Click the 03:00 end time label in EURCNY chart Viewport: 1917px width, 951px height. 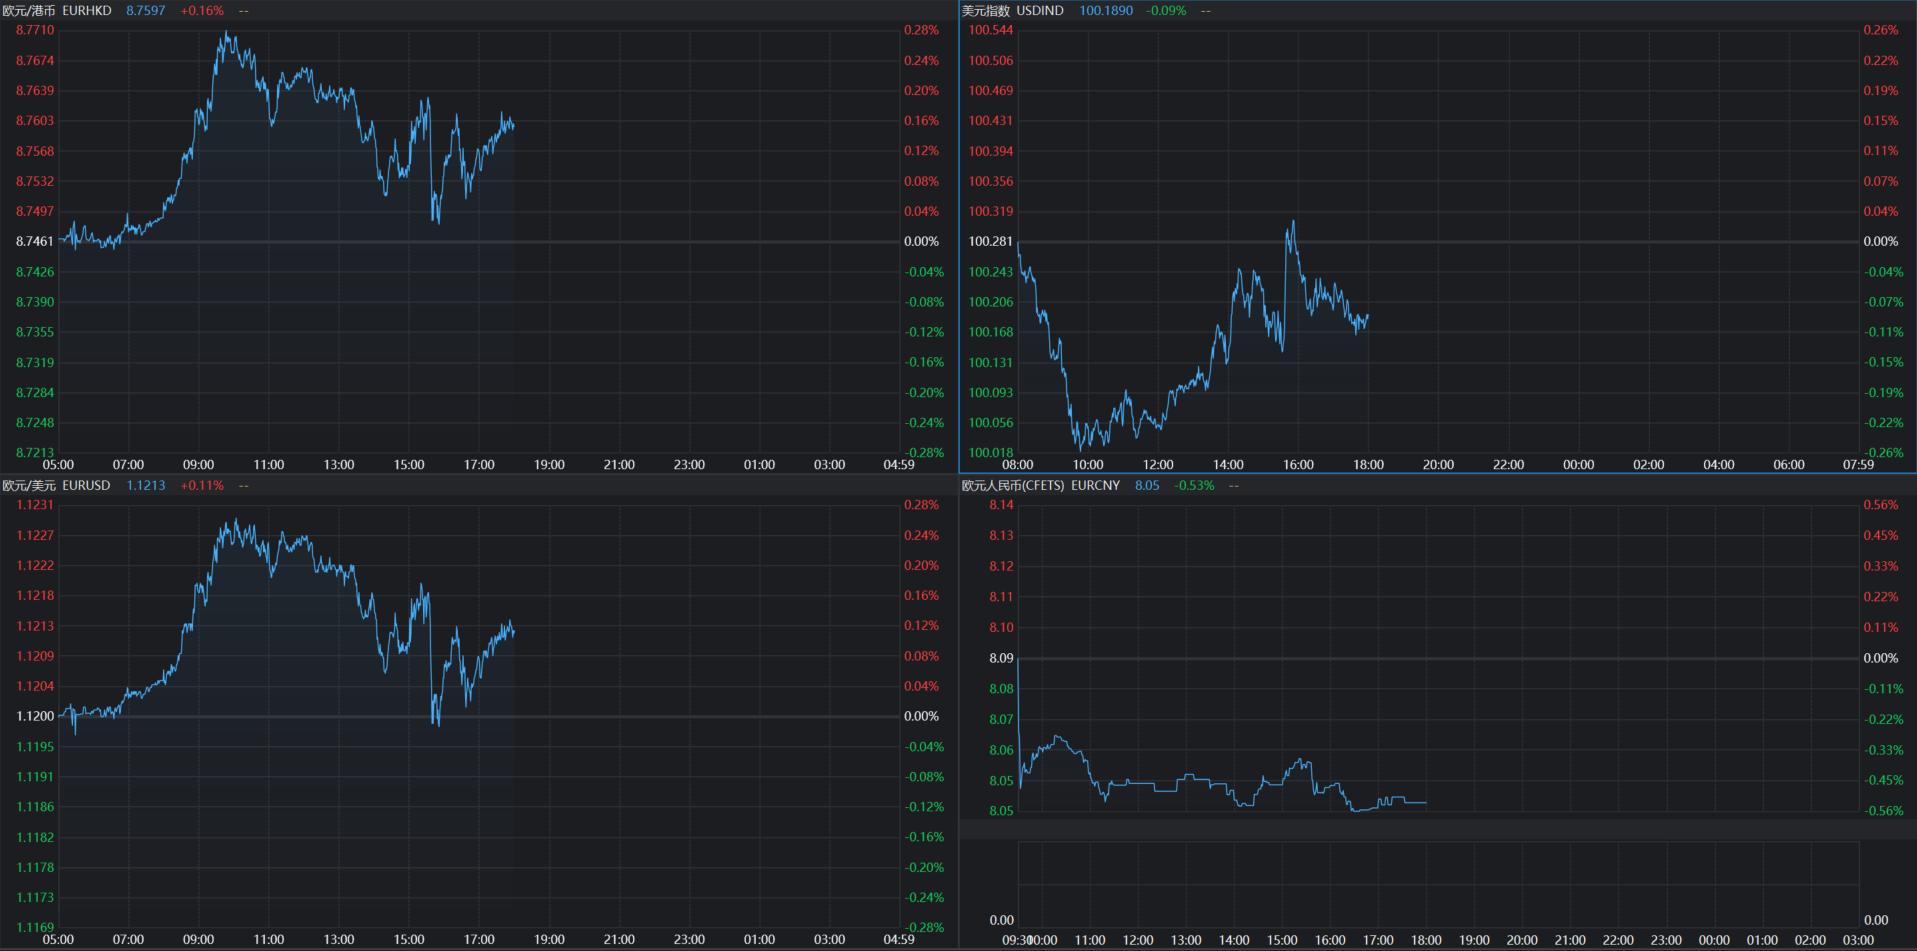click(1858, 940)
